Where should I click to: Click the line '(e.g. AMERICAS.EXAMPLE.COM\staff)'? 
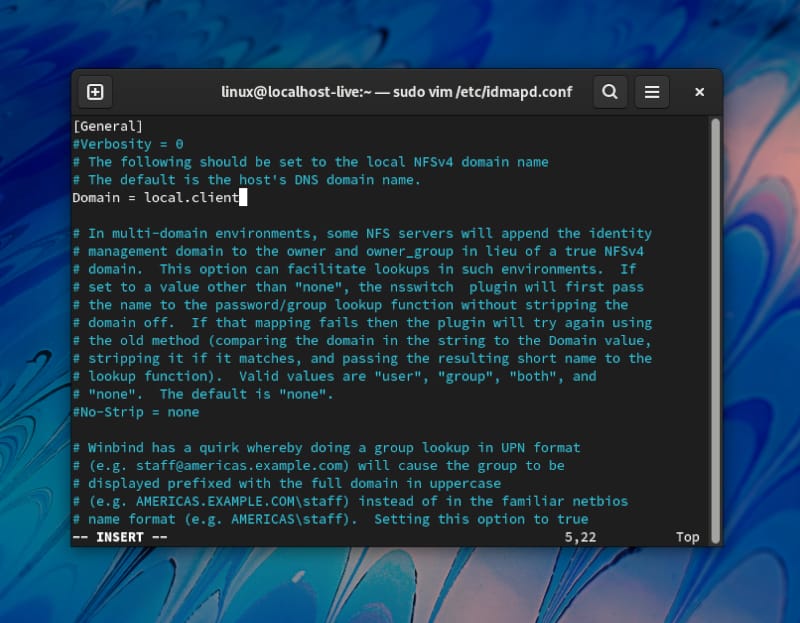350,501
